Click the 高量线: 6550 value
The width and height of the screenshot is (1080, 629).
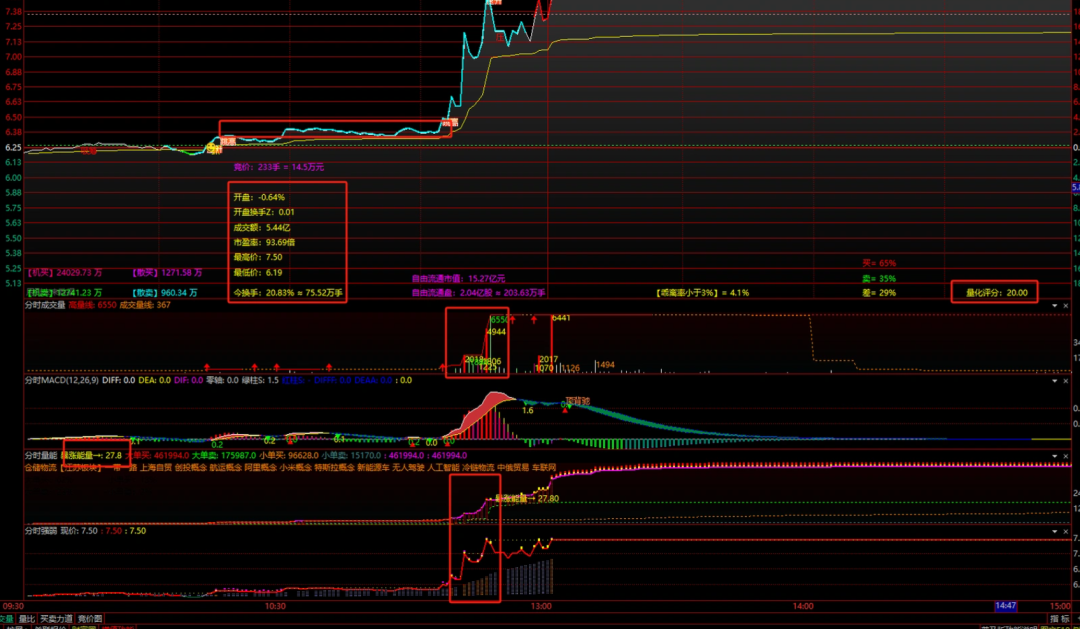coord(92,305)
